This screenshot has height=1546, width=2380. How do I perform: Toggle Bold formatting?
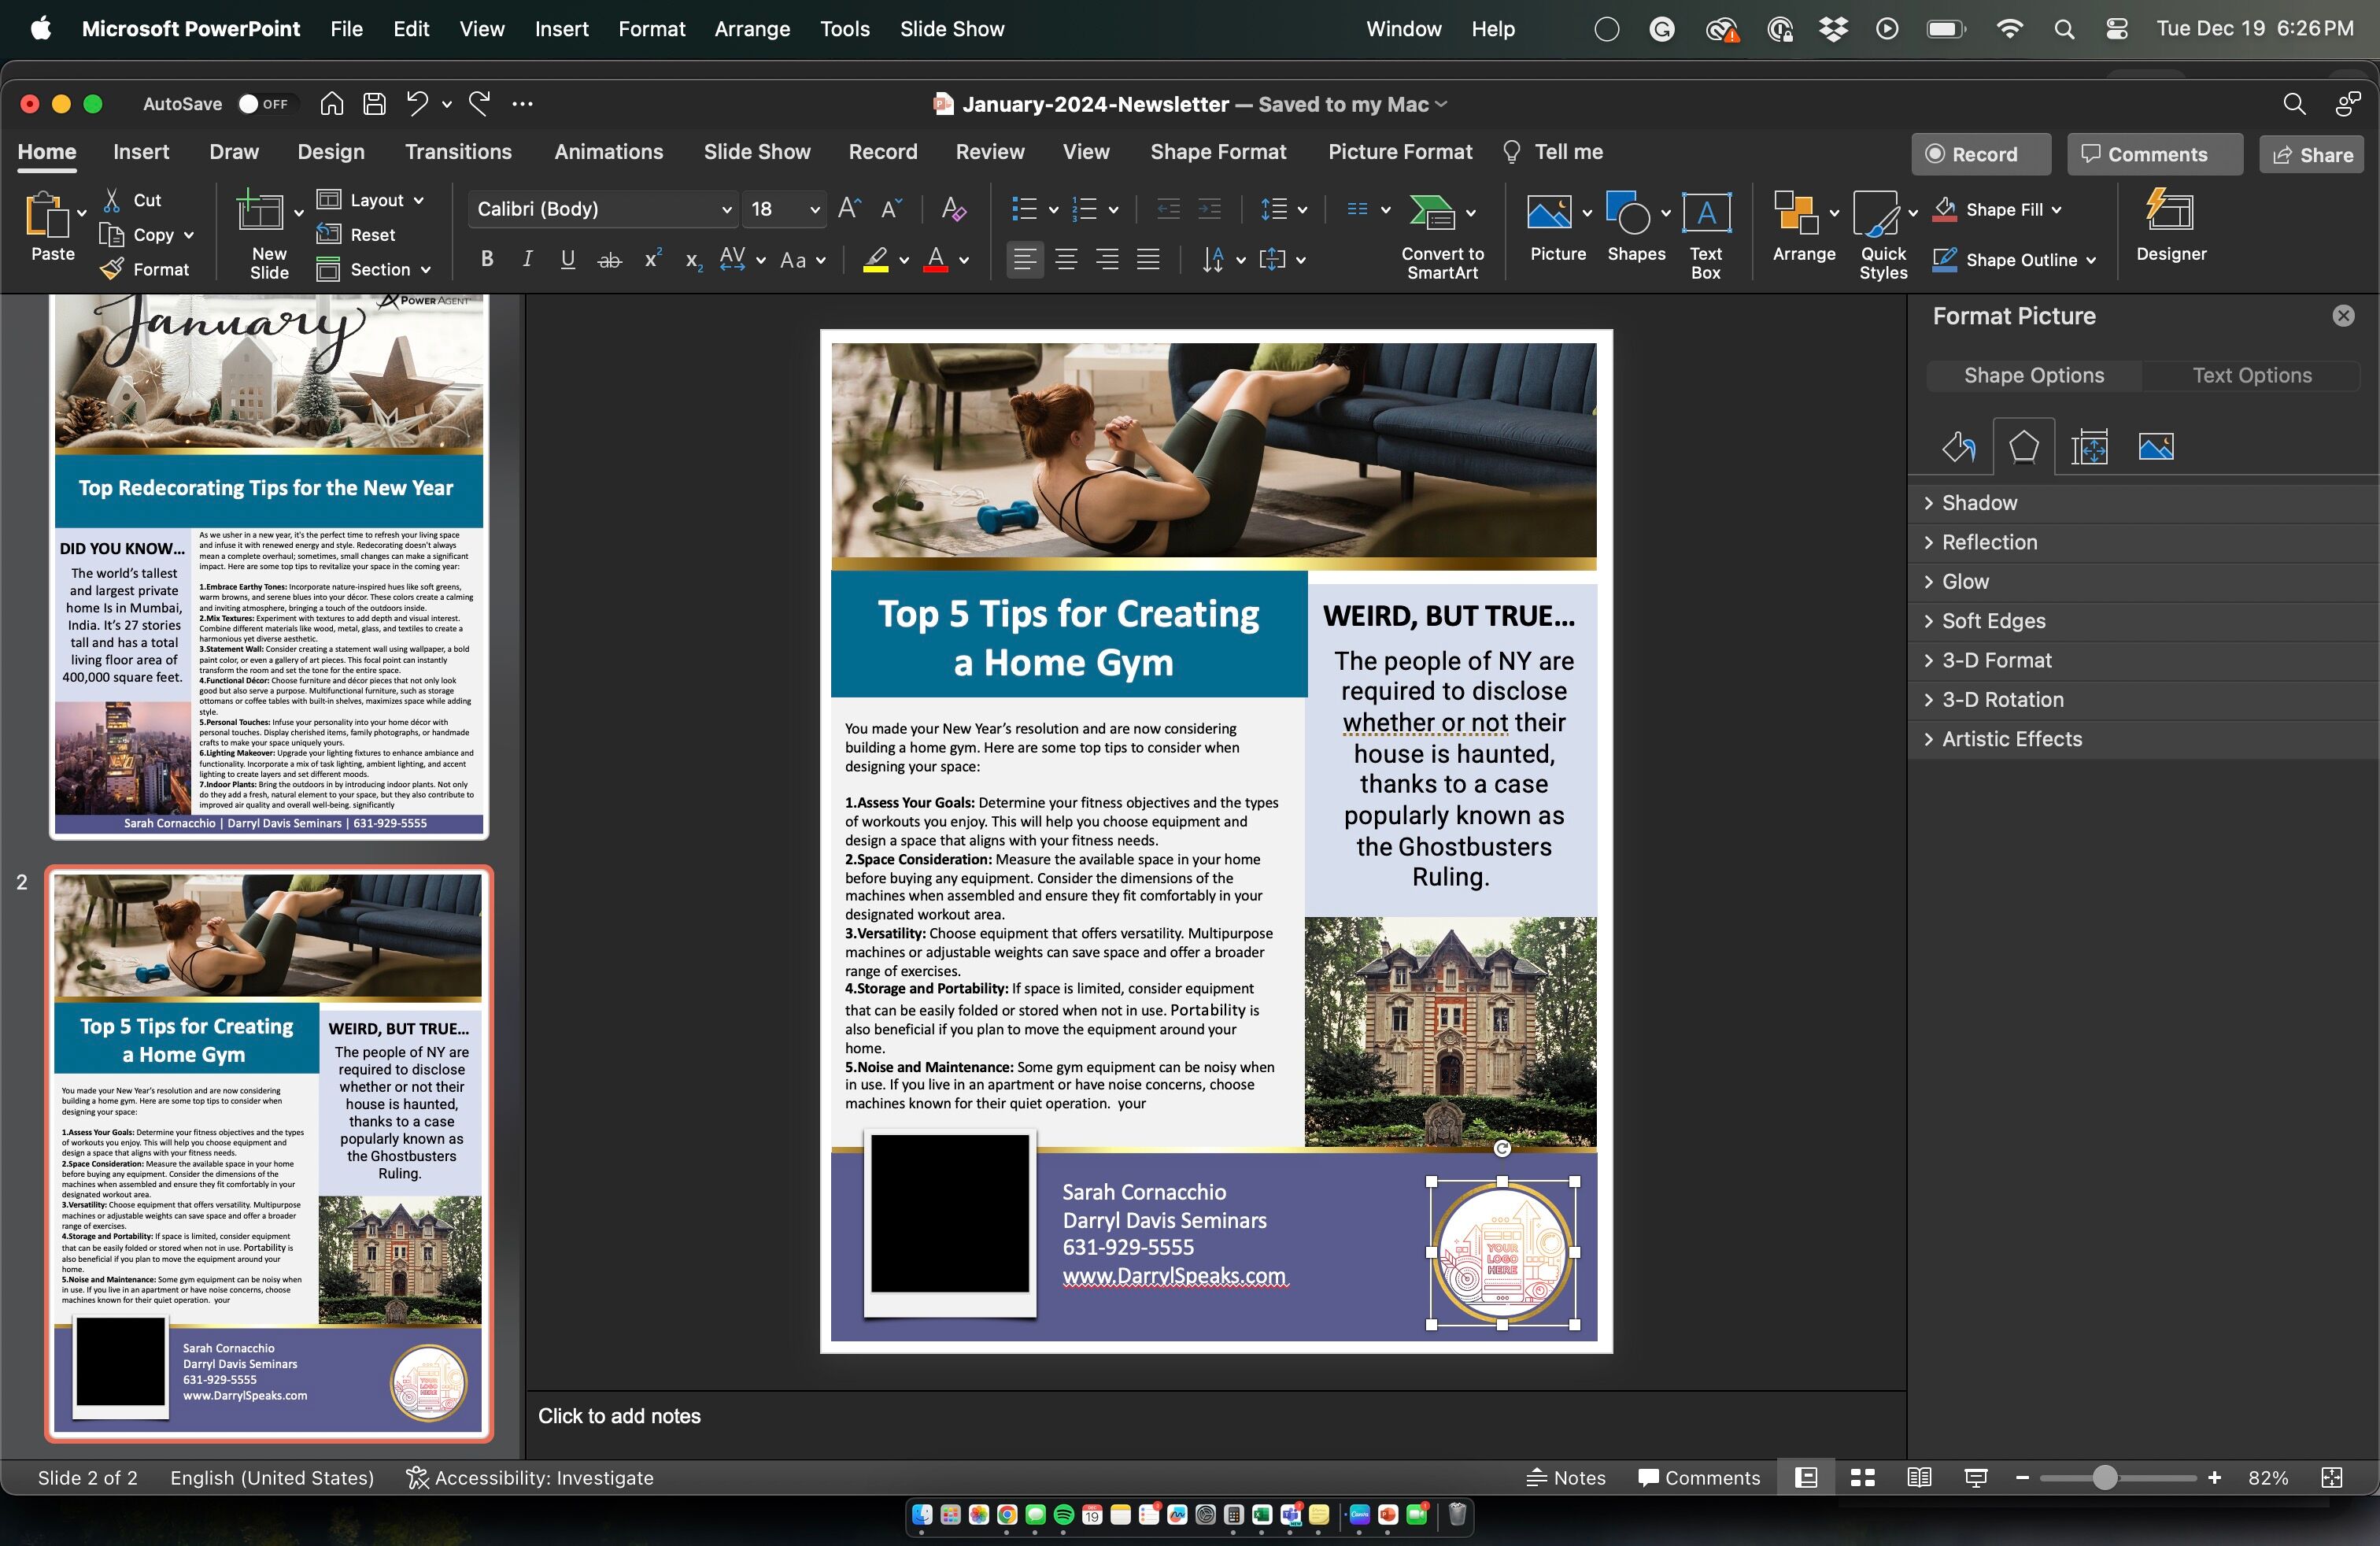pyautogui.click(x=487, y=260)
